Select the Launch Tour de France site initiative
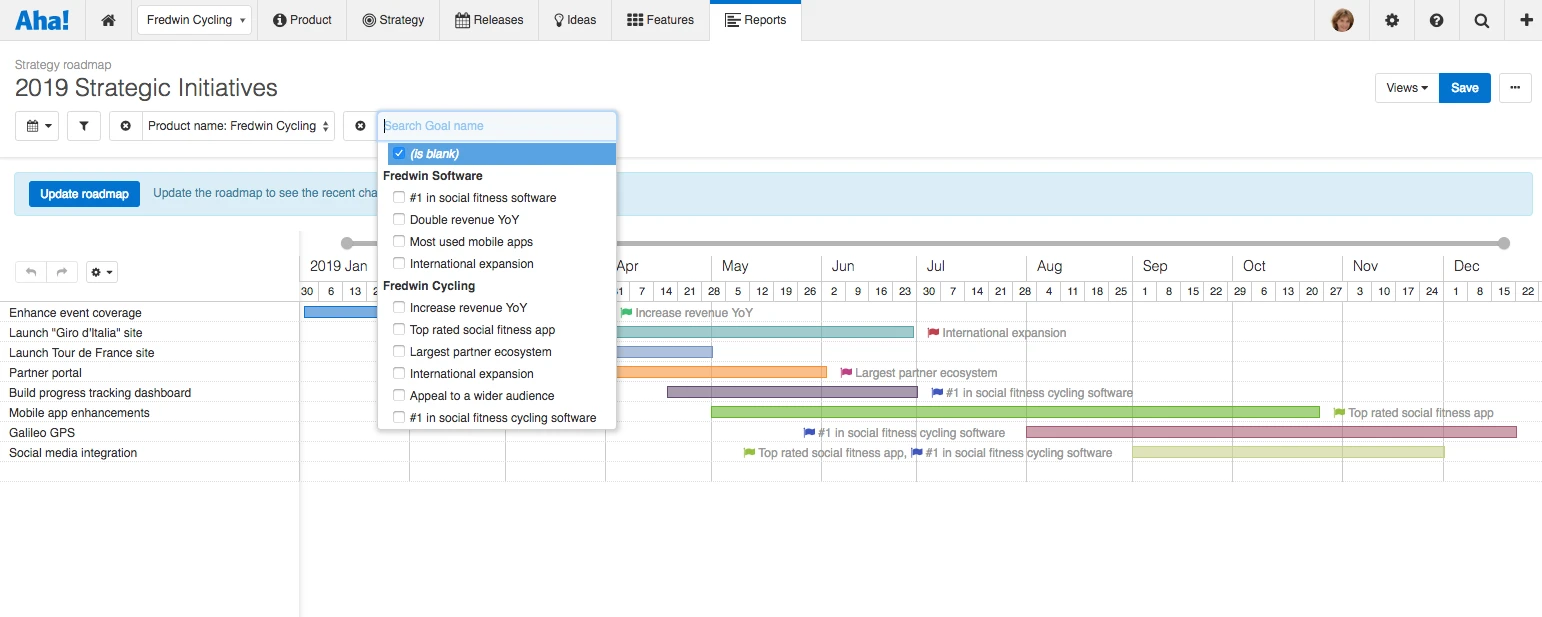 pos(82,353)
